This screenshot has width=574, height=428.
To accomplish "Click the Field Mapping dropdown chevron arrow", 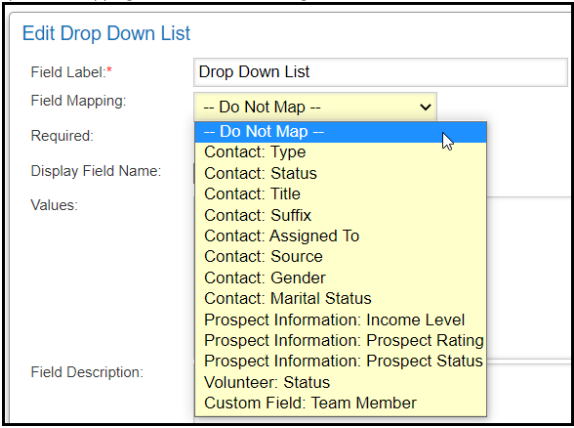I will 425,107.
